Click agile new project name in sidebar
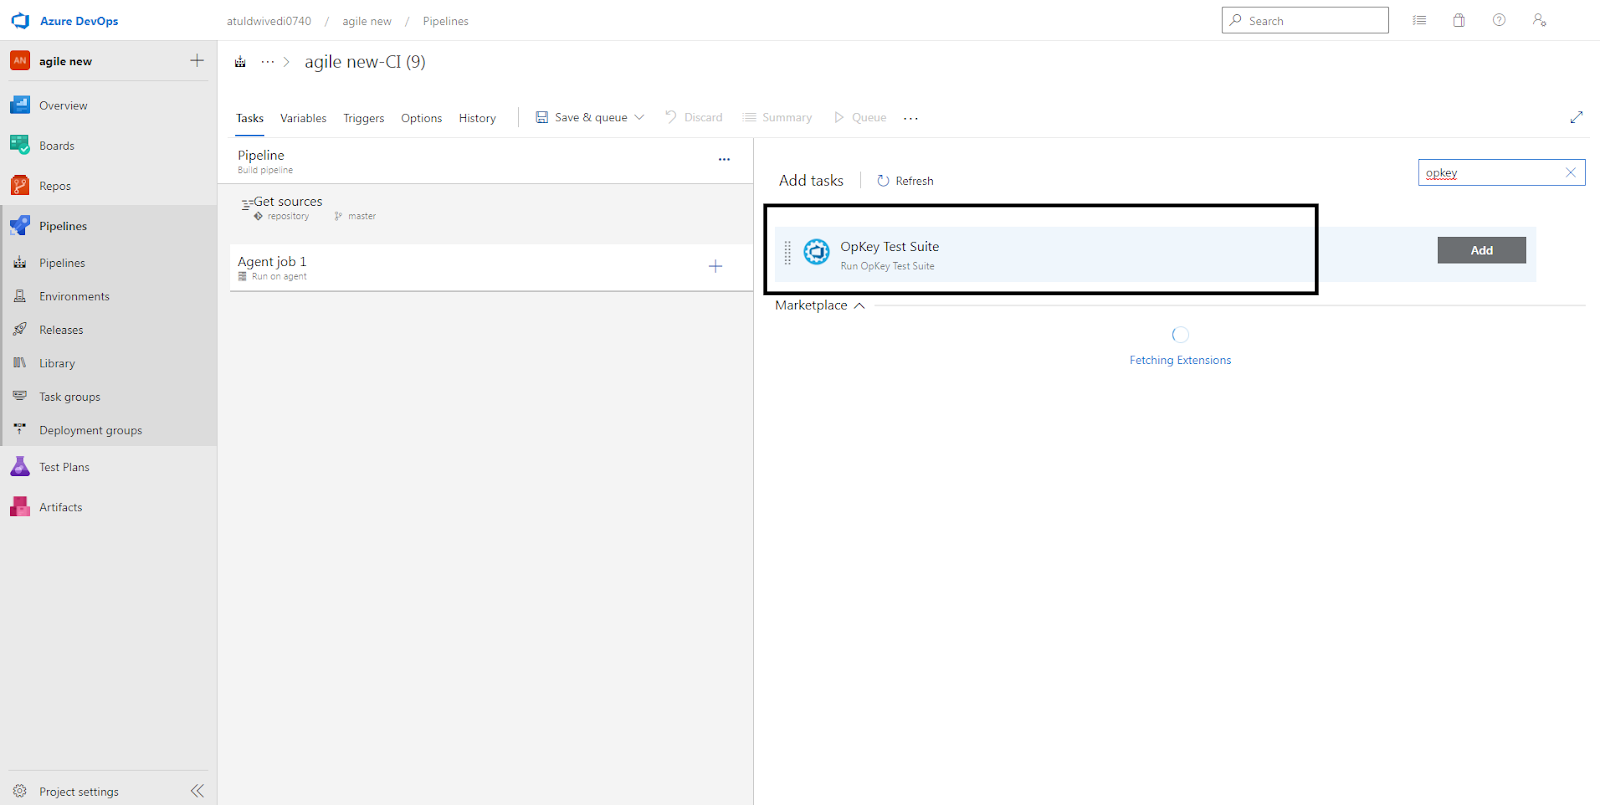Viewport: 1600px width, 805px height. pos(65,61)
